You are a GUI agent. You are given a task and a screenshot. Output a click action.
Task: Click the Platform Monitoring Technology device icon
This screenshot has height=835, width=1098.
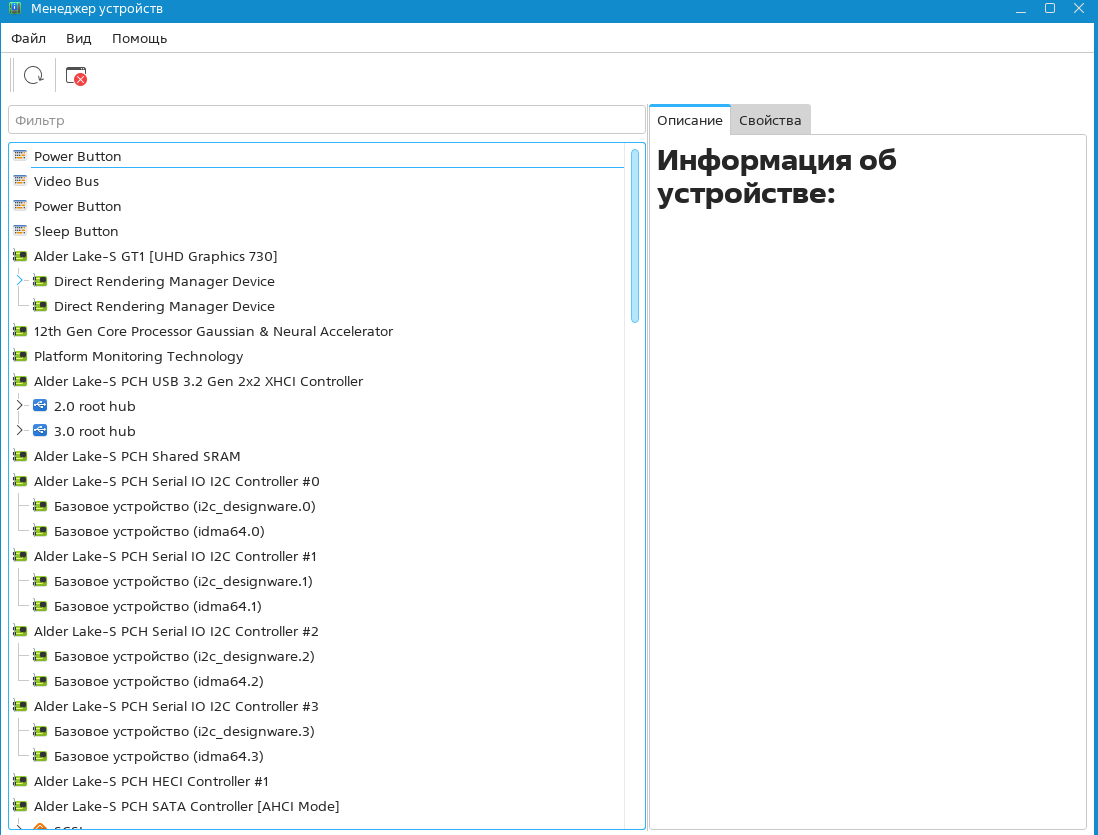pyautogui.click(x=20, y=356)
